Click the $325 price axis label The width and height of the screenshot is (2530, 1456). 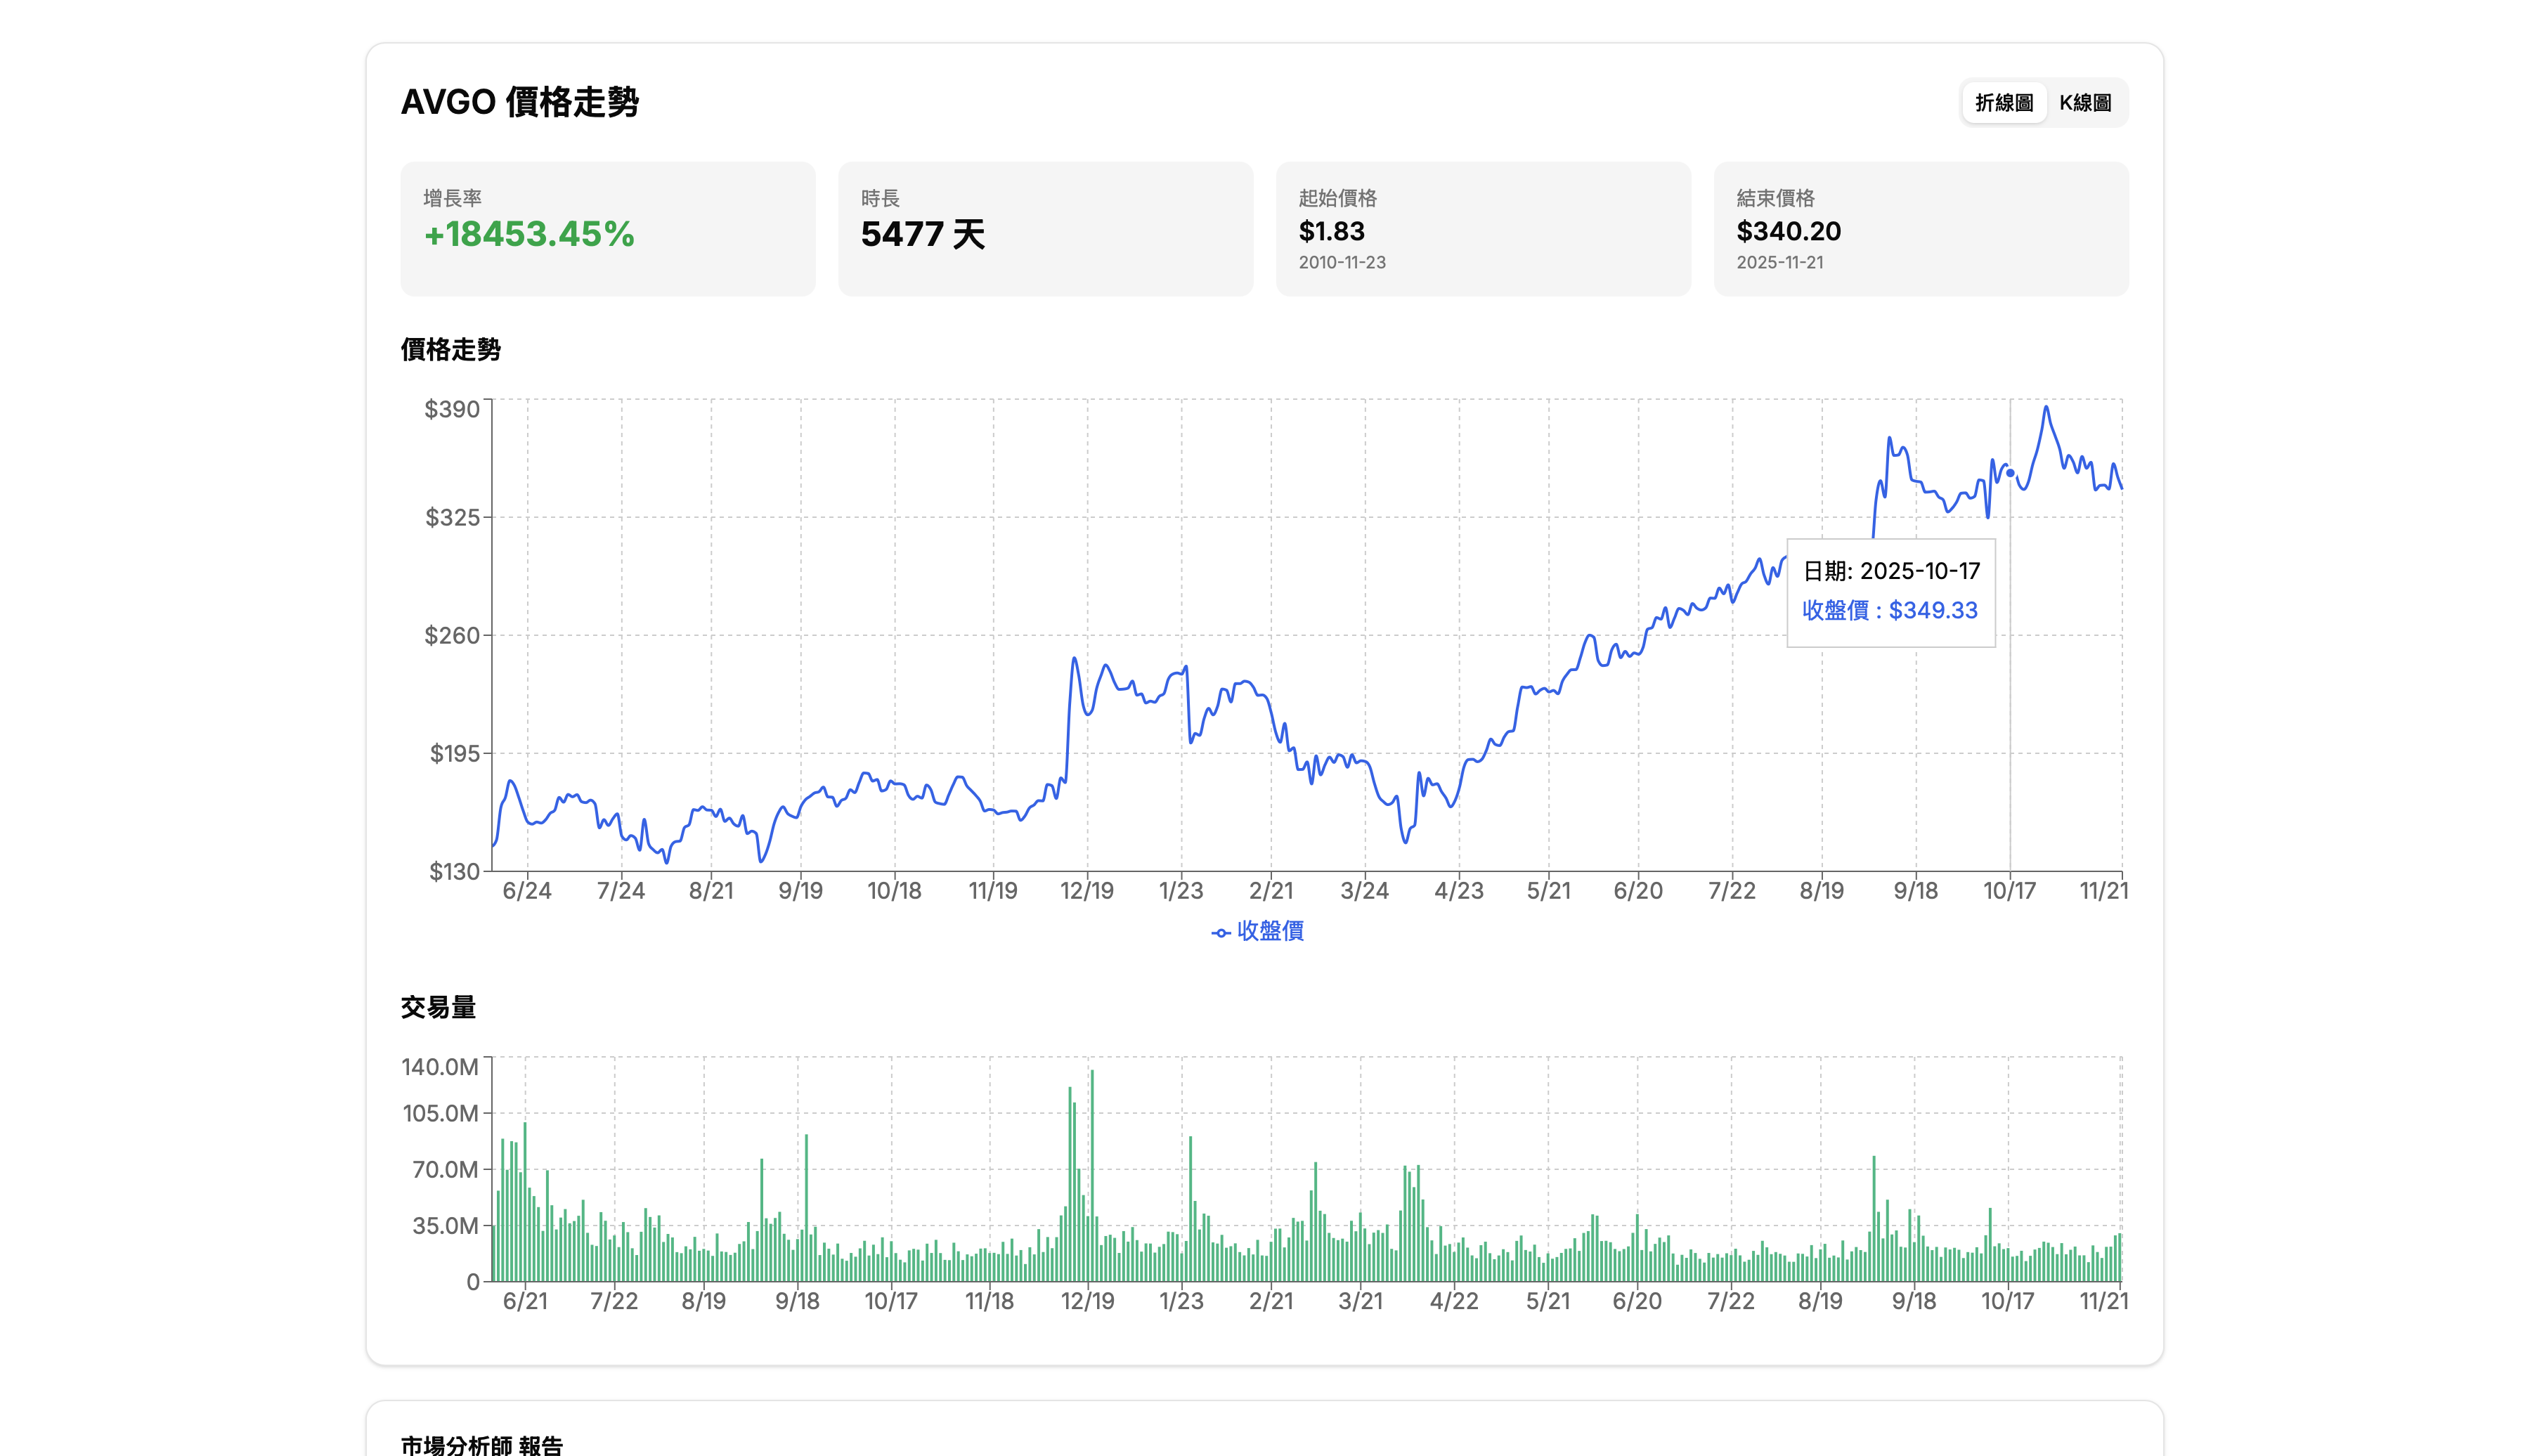(452, 517)
